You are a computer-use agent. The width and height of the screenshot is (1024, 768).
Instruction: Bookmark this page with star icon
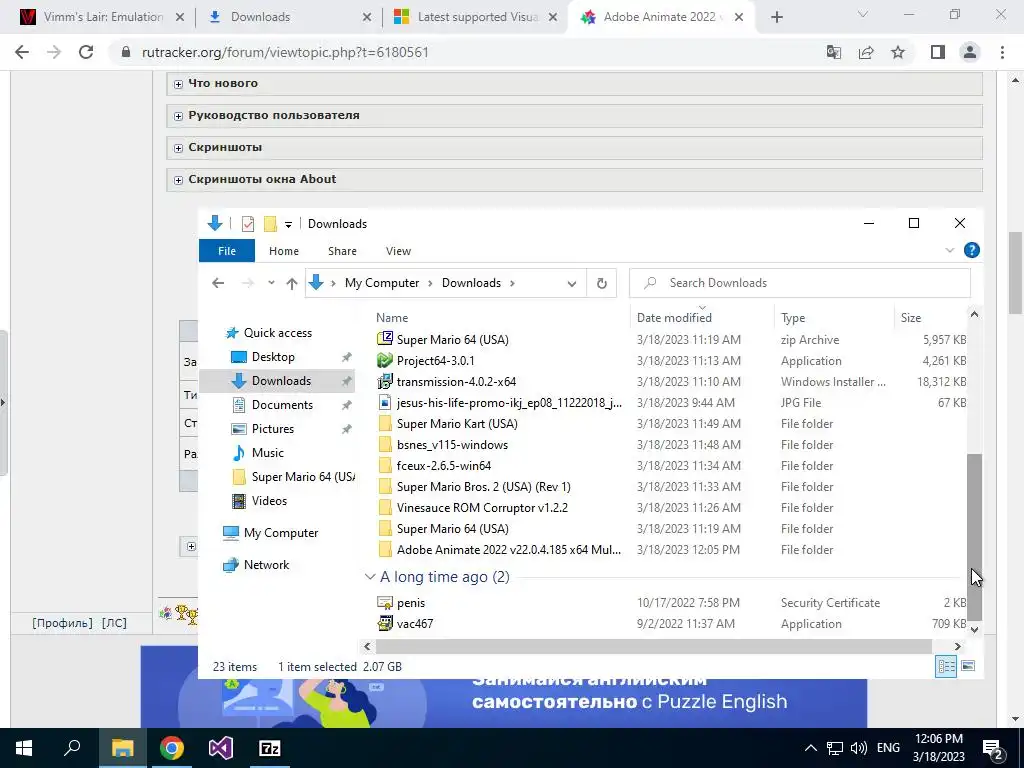898,52
